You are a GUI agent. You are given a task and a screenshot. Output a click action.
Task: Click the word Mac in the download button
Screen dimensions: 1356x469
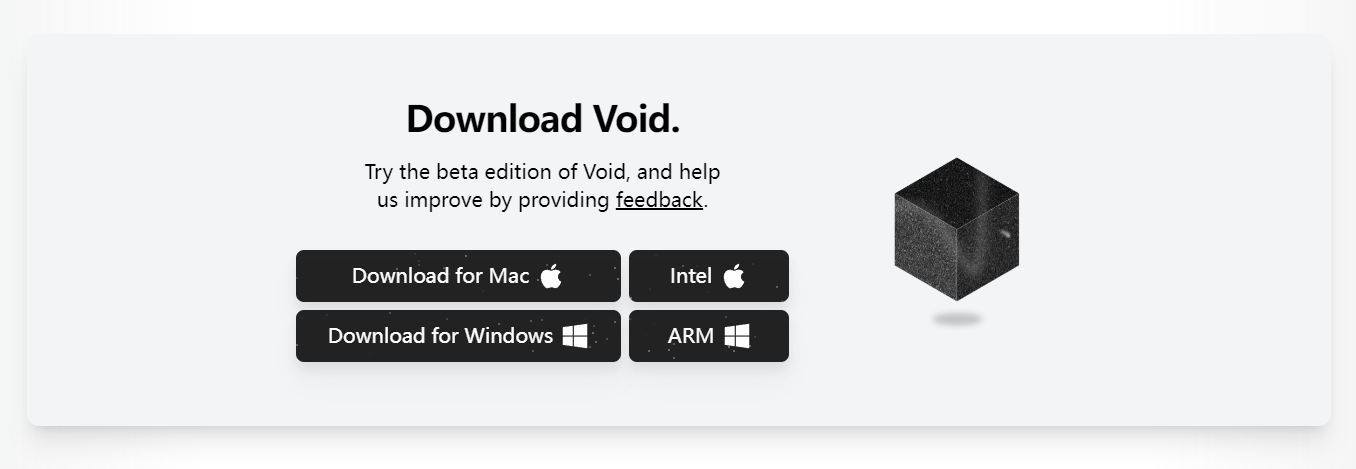pyautogui.click(x=509, y=276)
